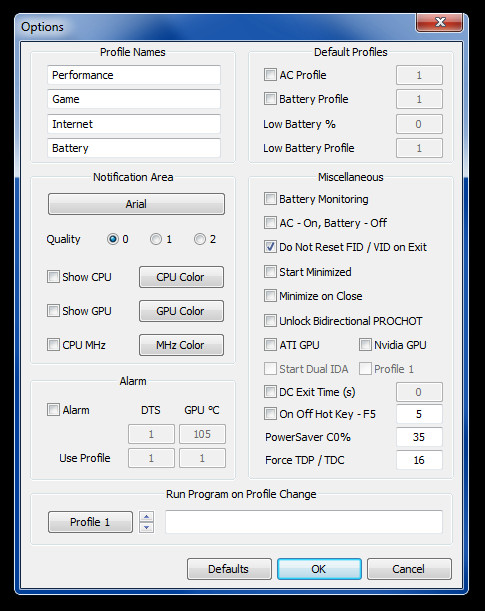Click the profile spinner down arrow
Image resolution: width=485 pixels, height=611 pixels.
146,527
